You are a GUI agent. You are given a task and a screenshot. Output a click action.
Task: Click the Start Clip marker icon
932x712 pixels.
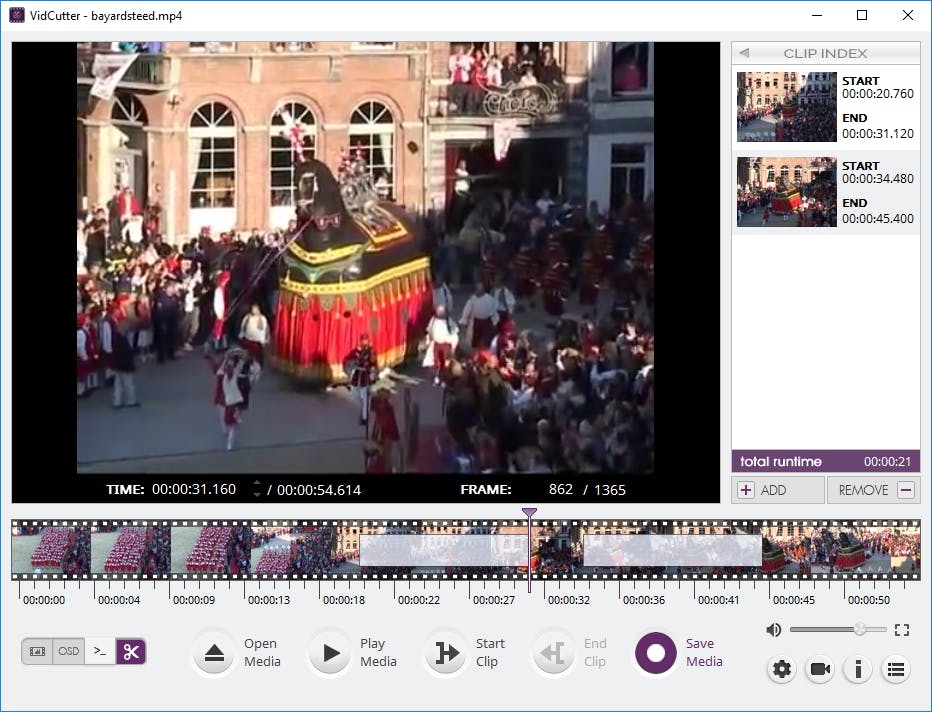446,653
